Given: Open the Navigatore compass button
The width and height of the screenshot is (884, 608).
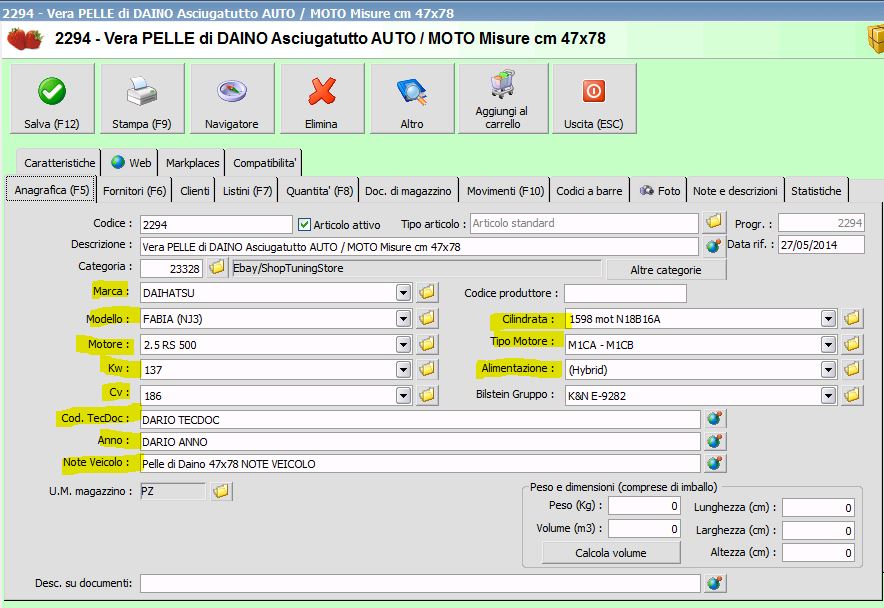Looking at the screenshot, I should point(232,98).
